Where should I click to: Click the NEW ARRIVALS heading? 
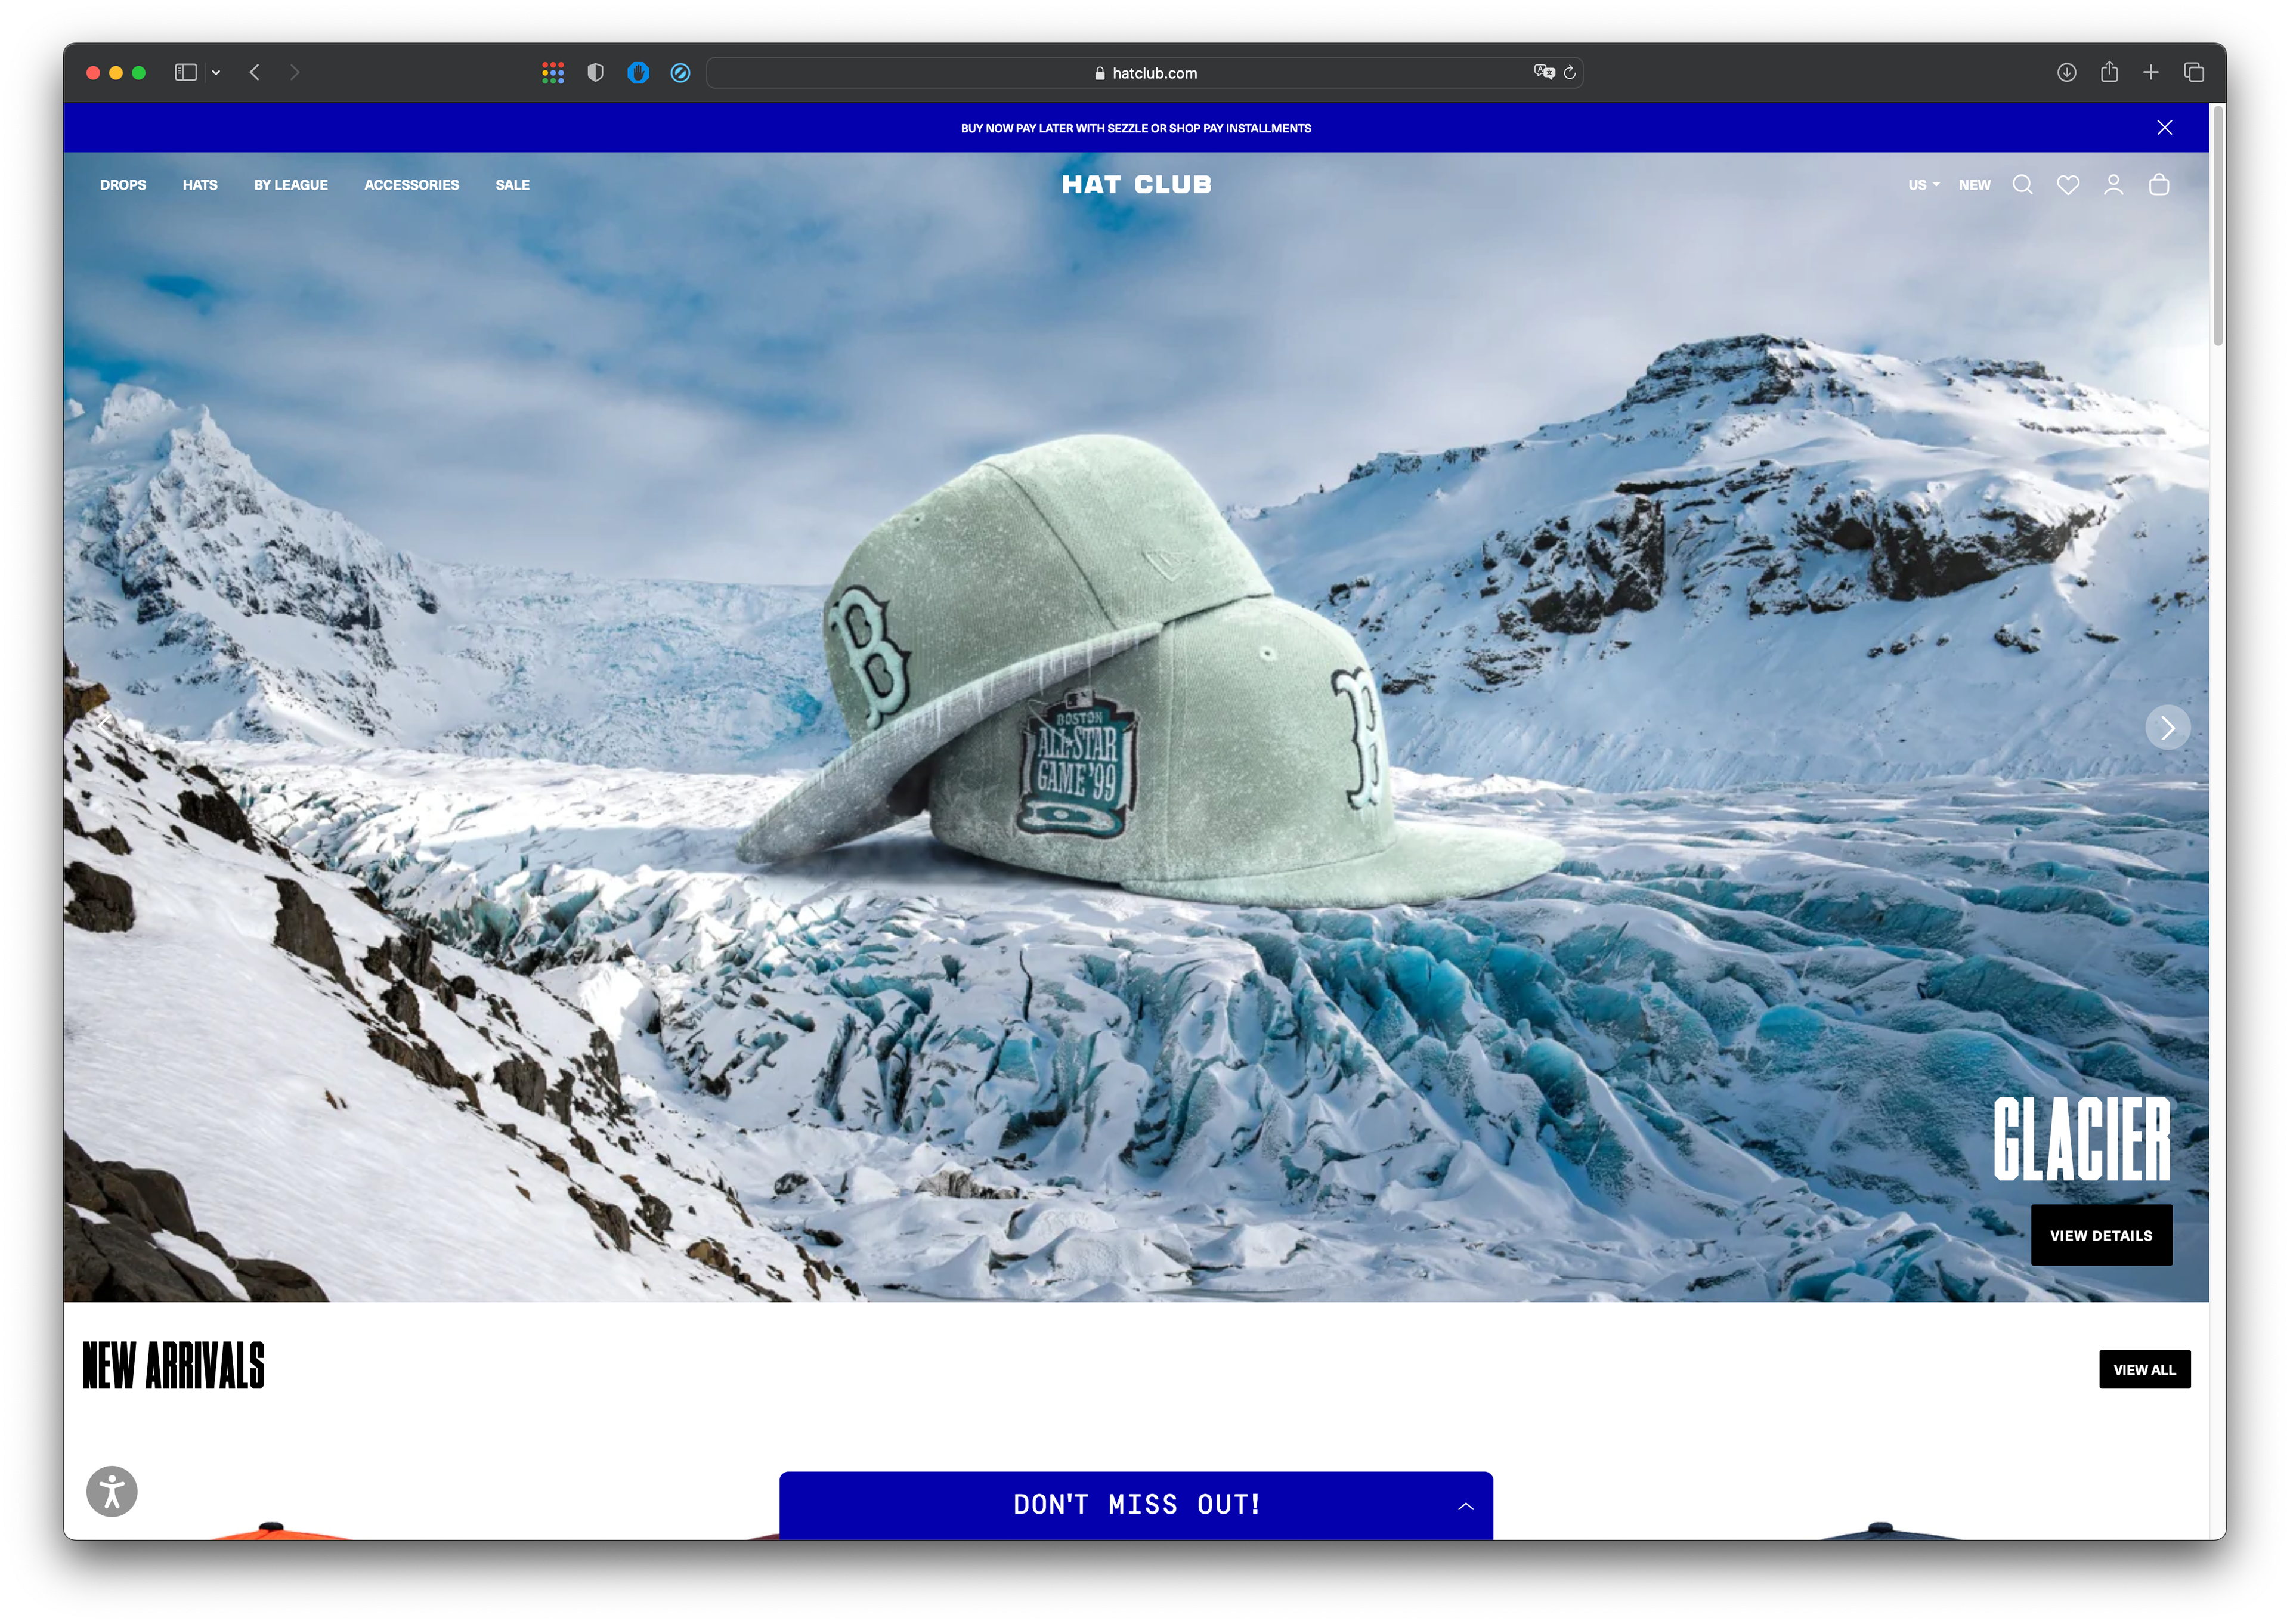point(173,1365)
